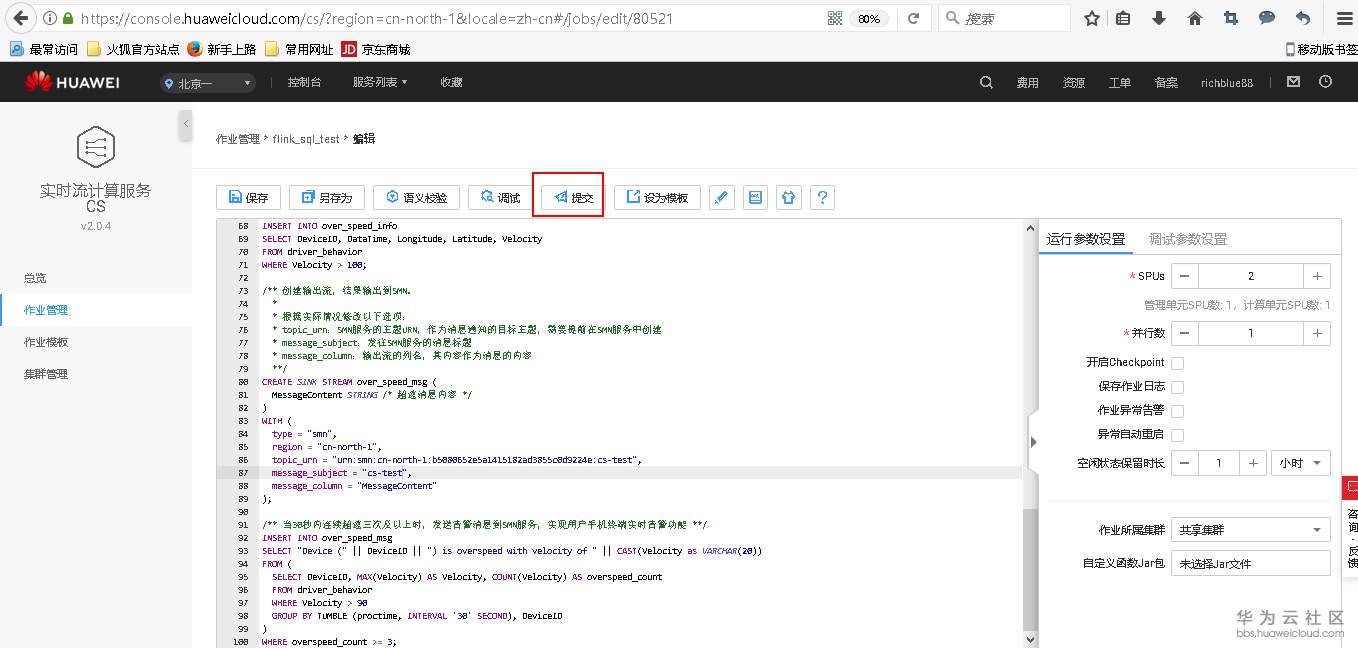
Task: Switch to the 调试参数设置 tab
Action: point(1188,239)
